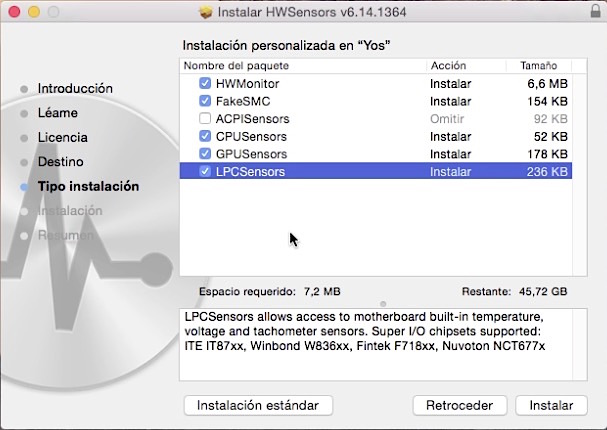The width and height of the screenshot is (607, 430).
Task: Uncheck the GPUSensors package checkbox
Action: point(205,154)
